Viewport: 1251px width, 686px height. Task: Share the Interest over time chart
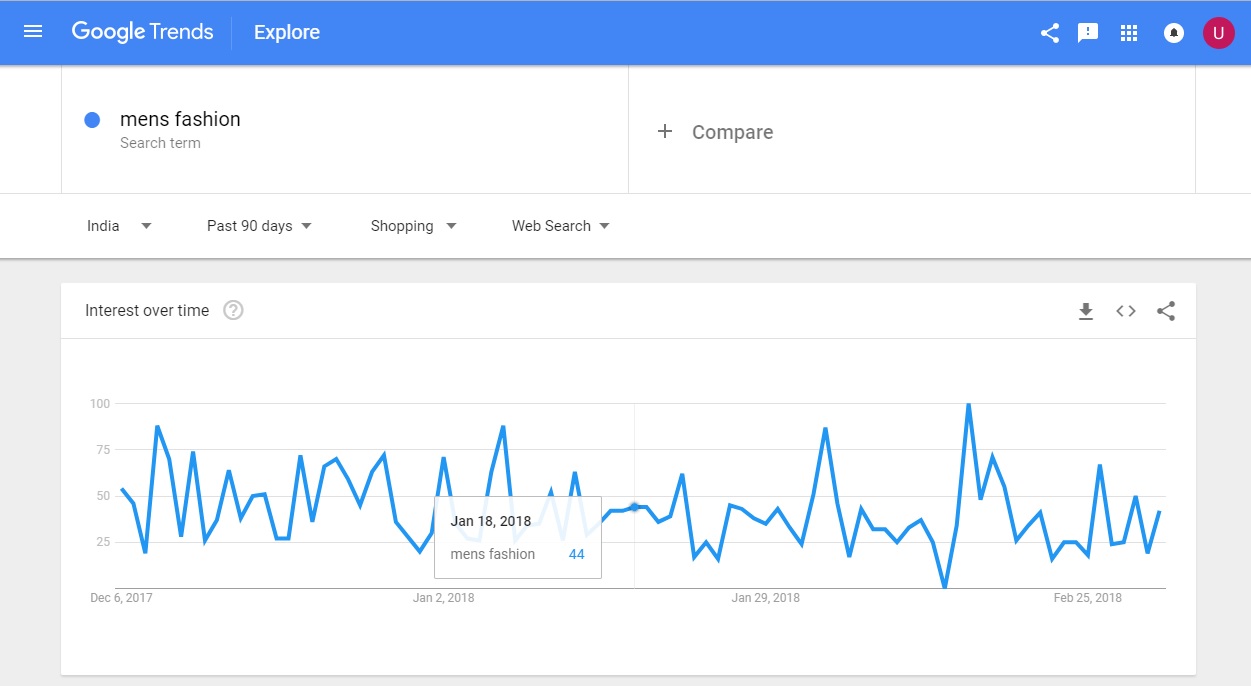click(1166, 311)
